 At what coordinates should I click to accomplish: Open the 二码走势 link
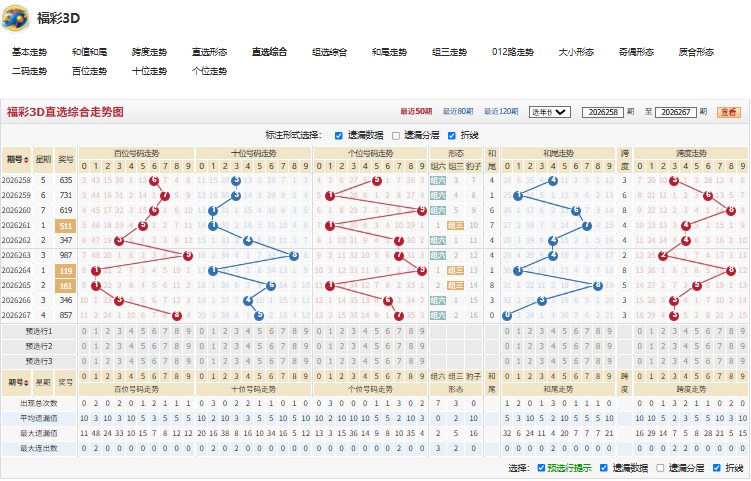click(30, 71)
